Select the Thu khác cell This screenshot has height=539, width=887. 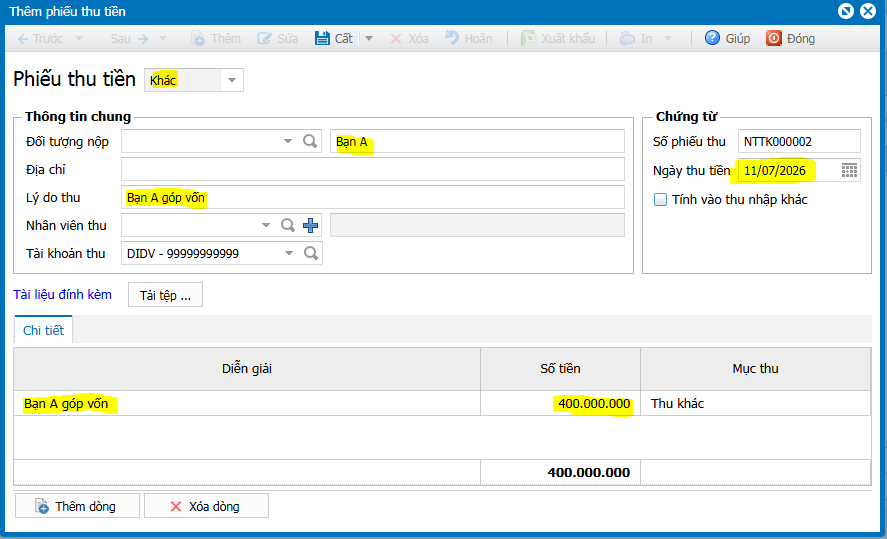coord(755,403)
